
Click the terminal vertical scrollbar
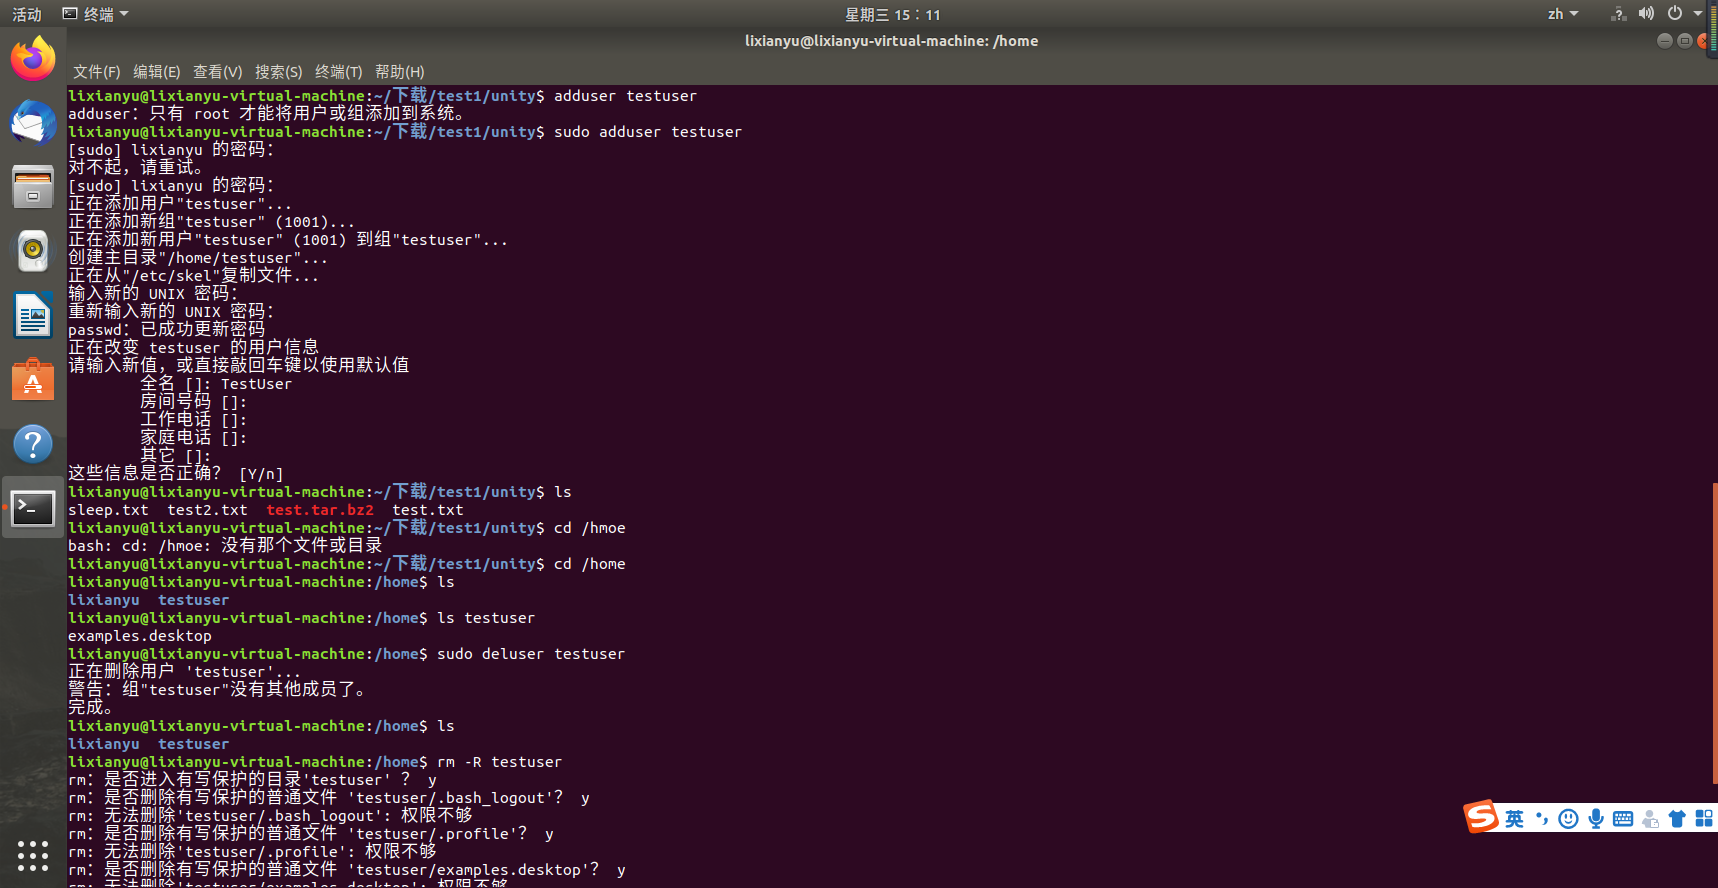1714,633
